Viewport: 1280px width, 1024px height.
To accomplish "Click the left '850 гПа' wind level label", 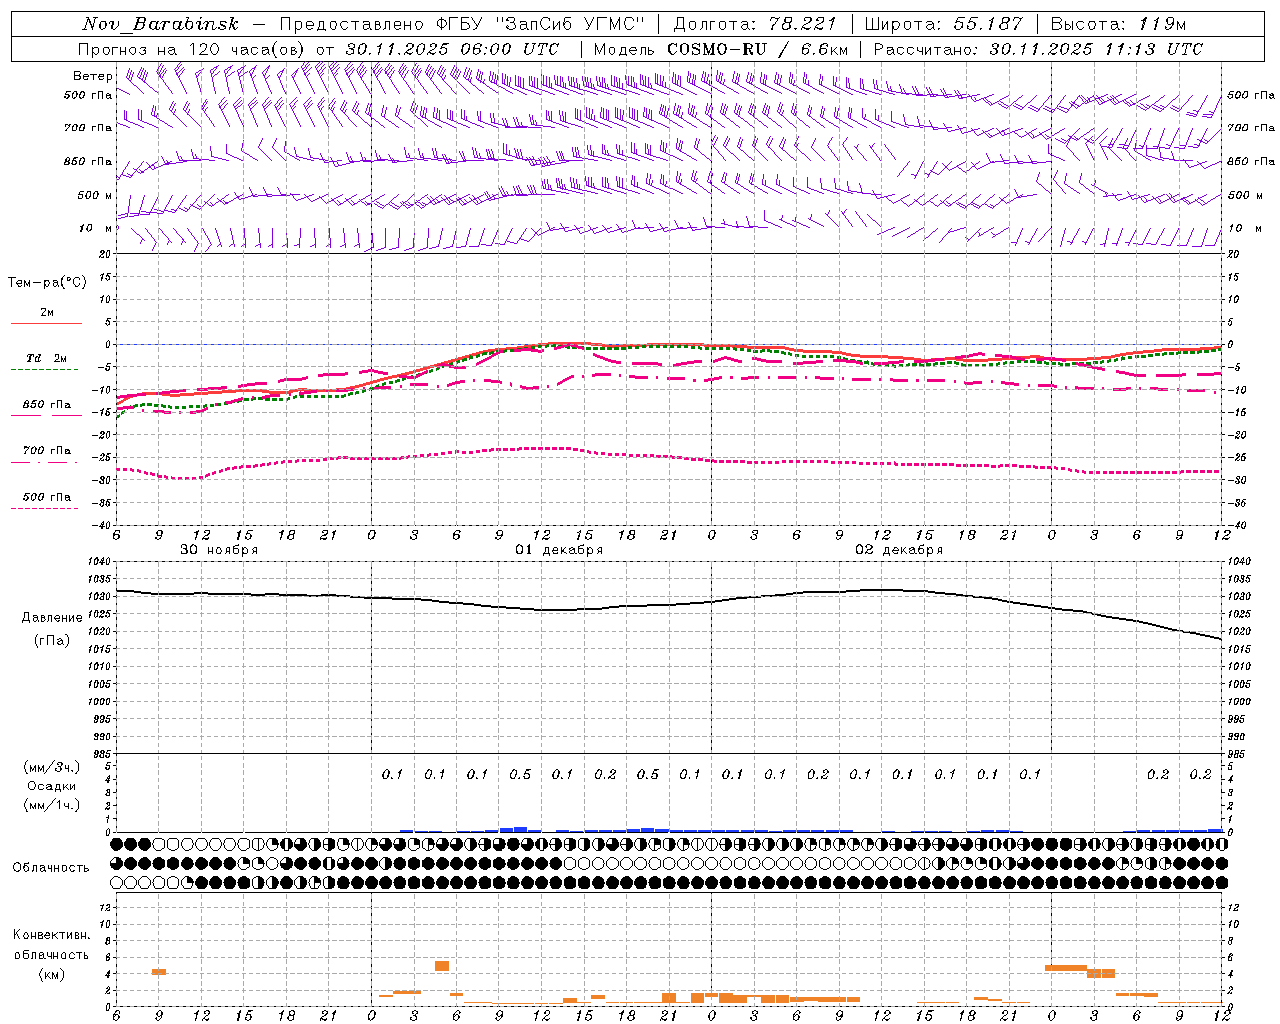I will tap(88, 161).
